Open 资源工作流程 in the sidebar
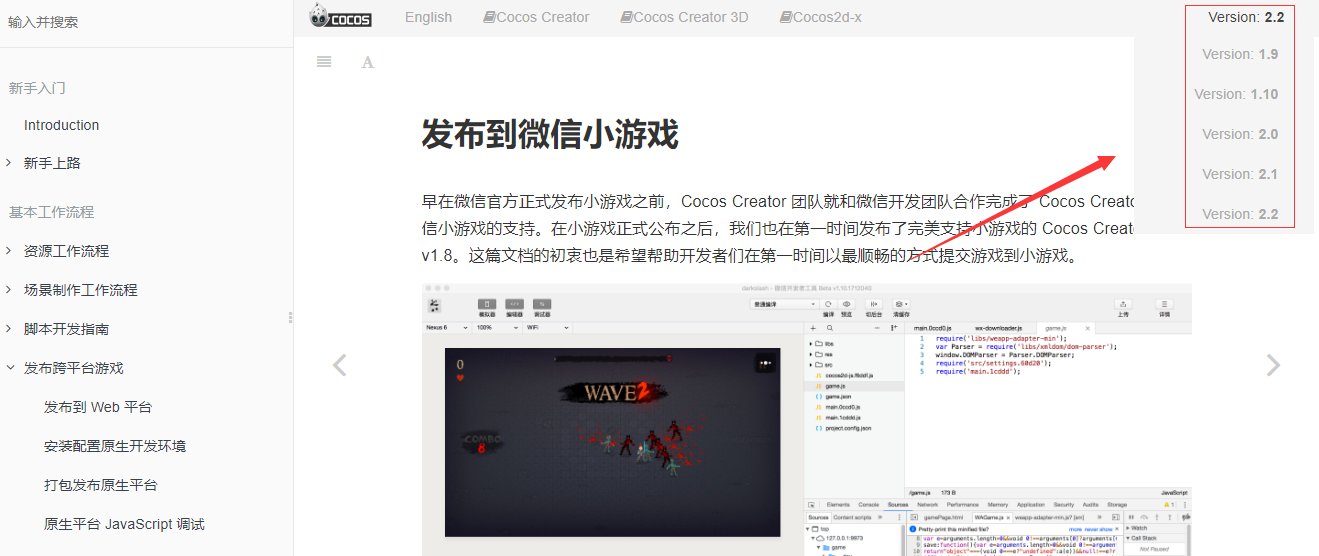This screenshot has height=556, width=1319. tap(67, 251)
